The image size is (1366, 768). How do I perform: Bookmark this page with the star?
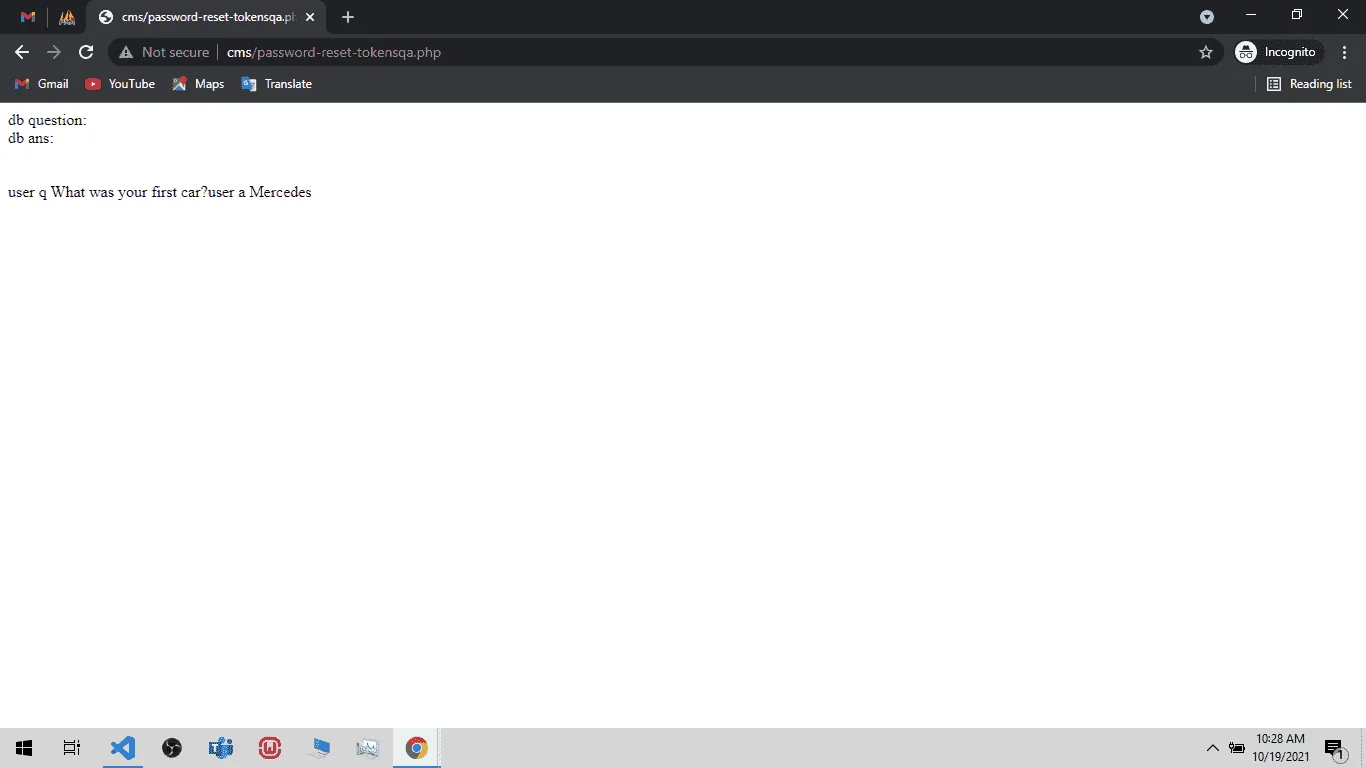[1206, 52]
